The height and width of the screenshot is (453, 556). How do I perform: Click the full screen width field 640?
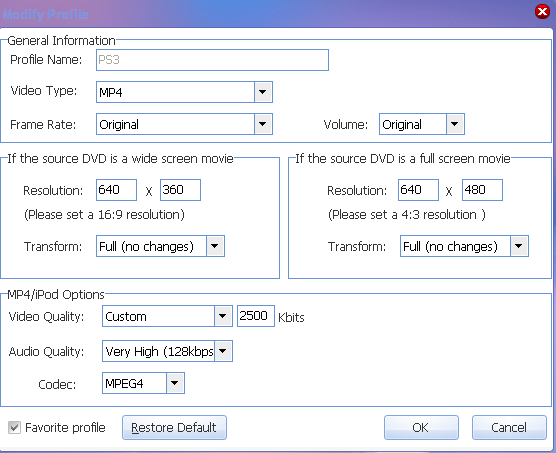pos(418,190)
